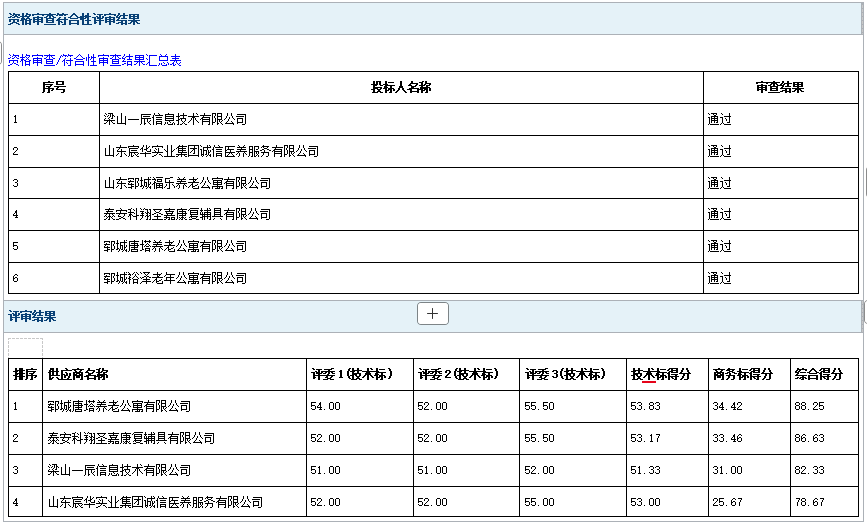The image size is (867, 525).
Task: Click the top-ranked total score 88.25
Action: click(x=810, y=407)
